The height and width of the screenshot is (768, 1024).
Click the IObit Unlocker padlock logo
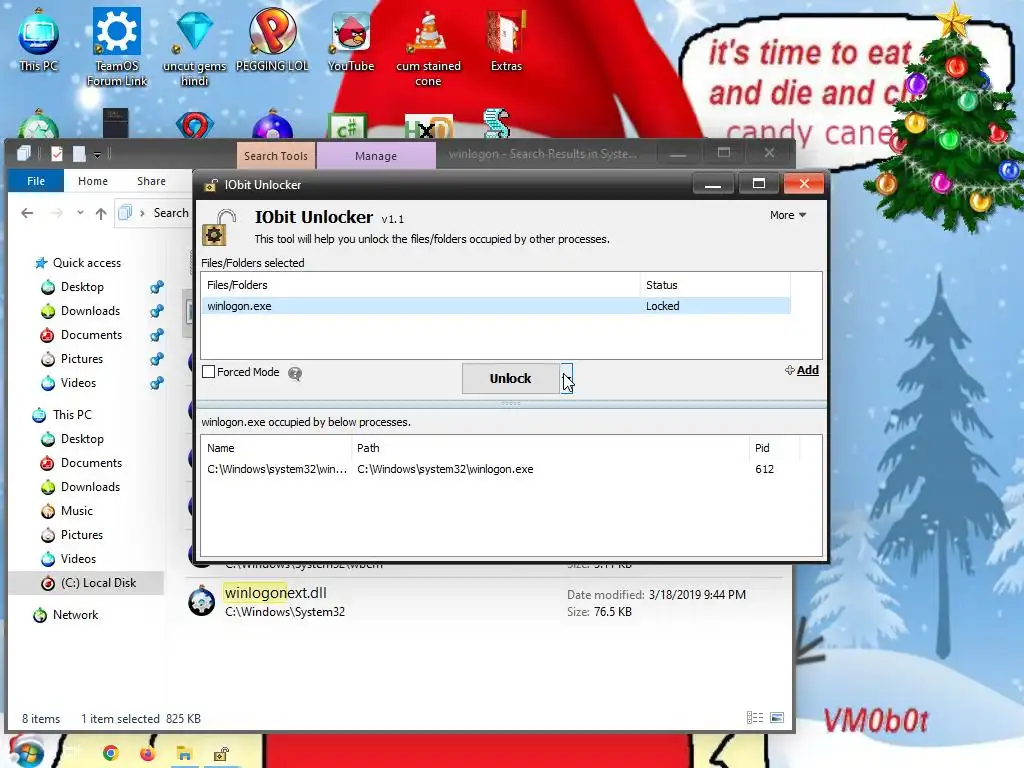218,227
